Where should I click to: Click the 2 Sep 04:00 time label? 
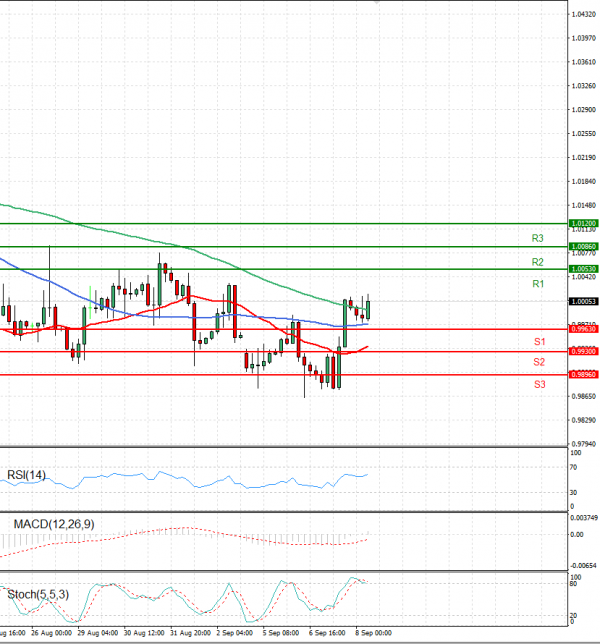tap(235, 633)
